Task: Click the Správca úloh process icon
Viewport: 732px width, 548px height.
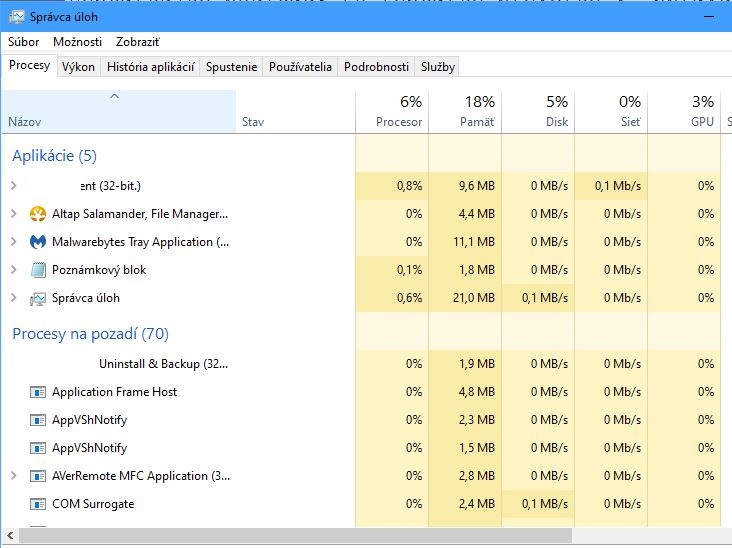Action: [x=38, y=298]
